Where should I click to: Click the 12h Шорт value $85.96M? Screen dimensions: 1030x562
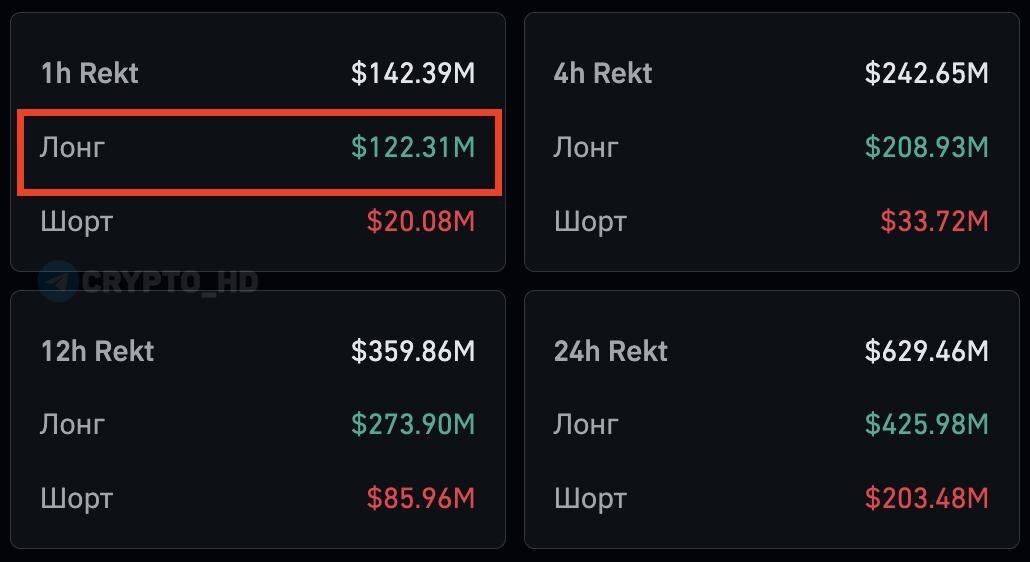420,498
